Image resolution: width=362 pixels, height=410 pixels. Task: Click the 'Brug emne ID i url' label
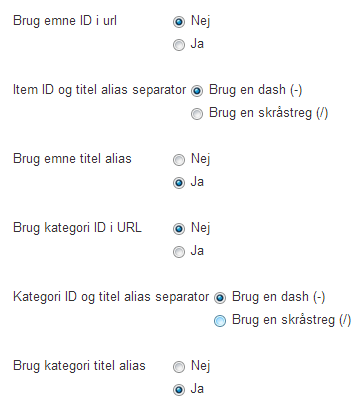[65, 21]
